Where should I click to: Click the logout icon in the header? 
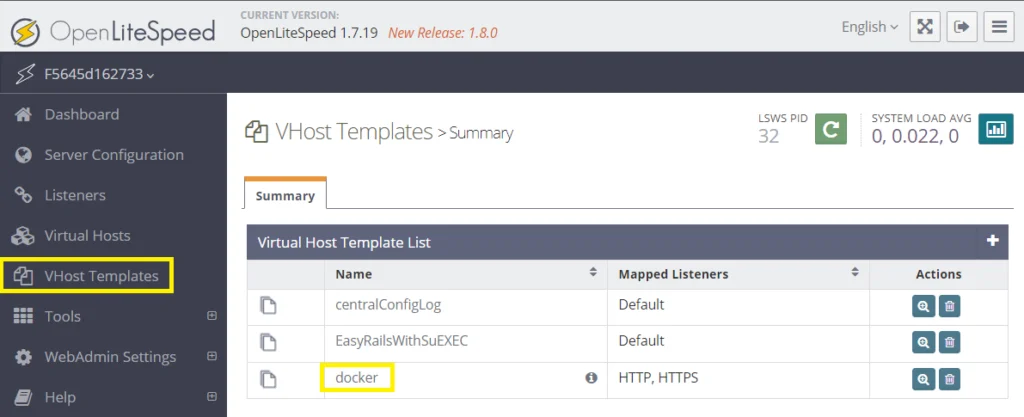pyautogui.click(x=961, y=27)
